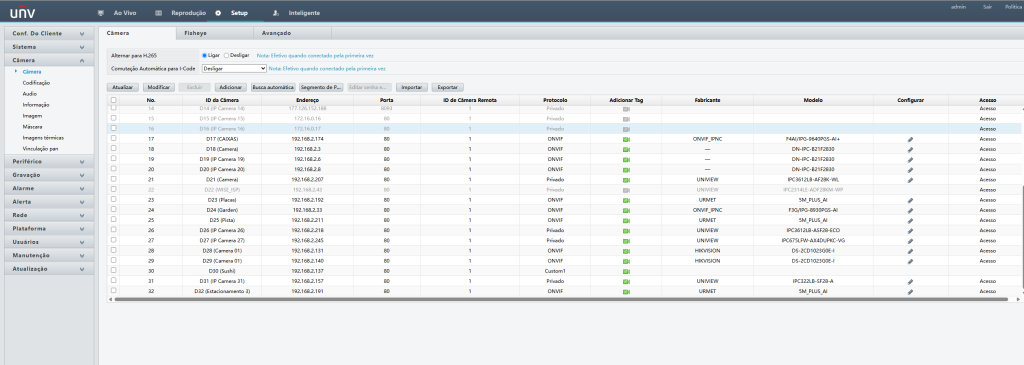This screenshot has height=365, width=1024.
Task: Click camera tag icon for D30 (Sushi)
Action: point(626,271)
